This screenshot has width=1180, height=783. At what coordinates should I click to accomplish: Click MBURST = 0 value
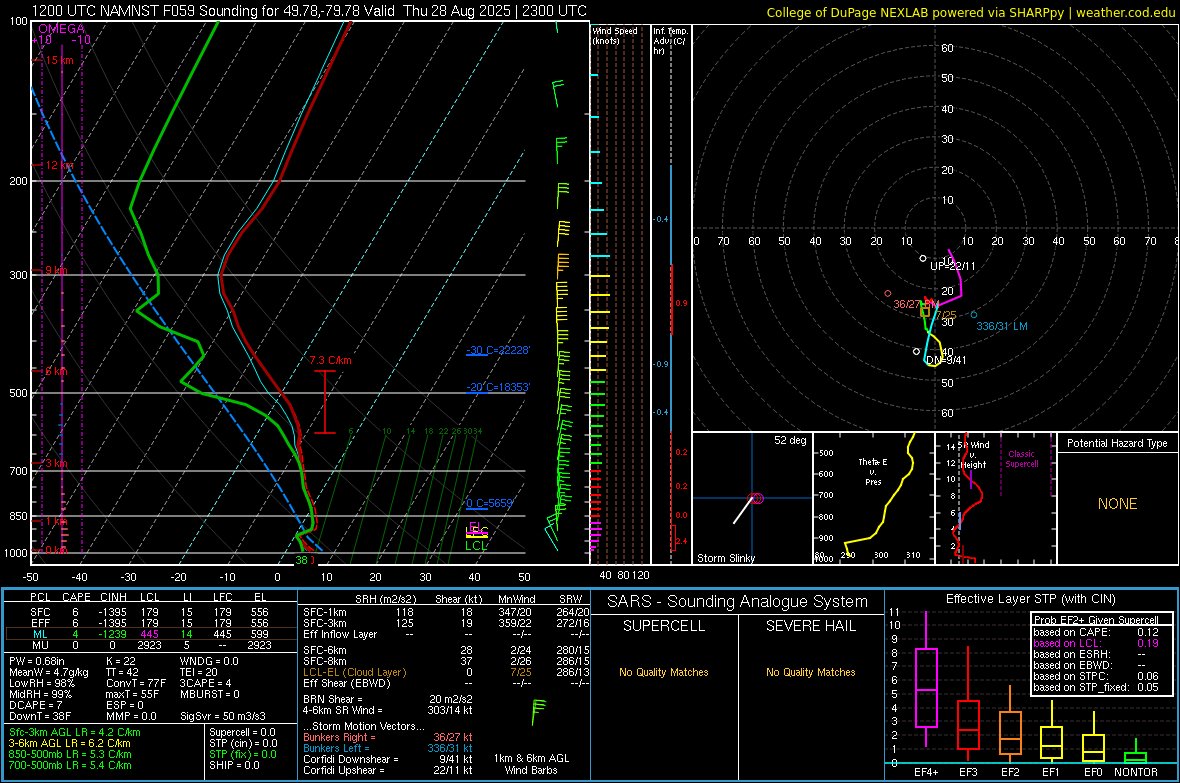click(x=210, y=694)
